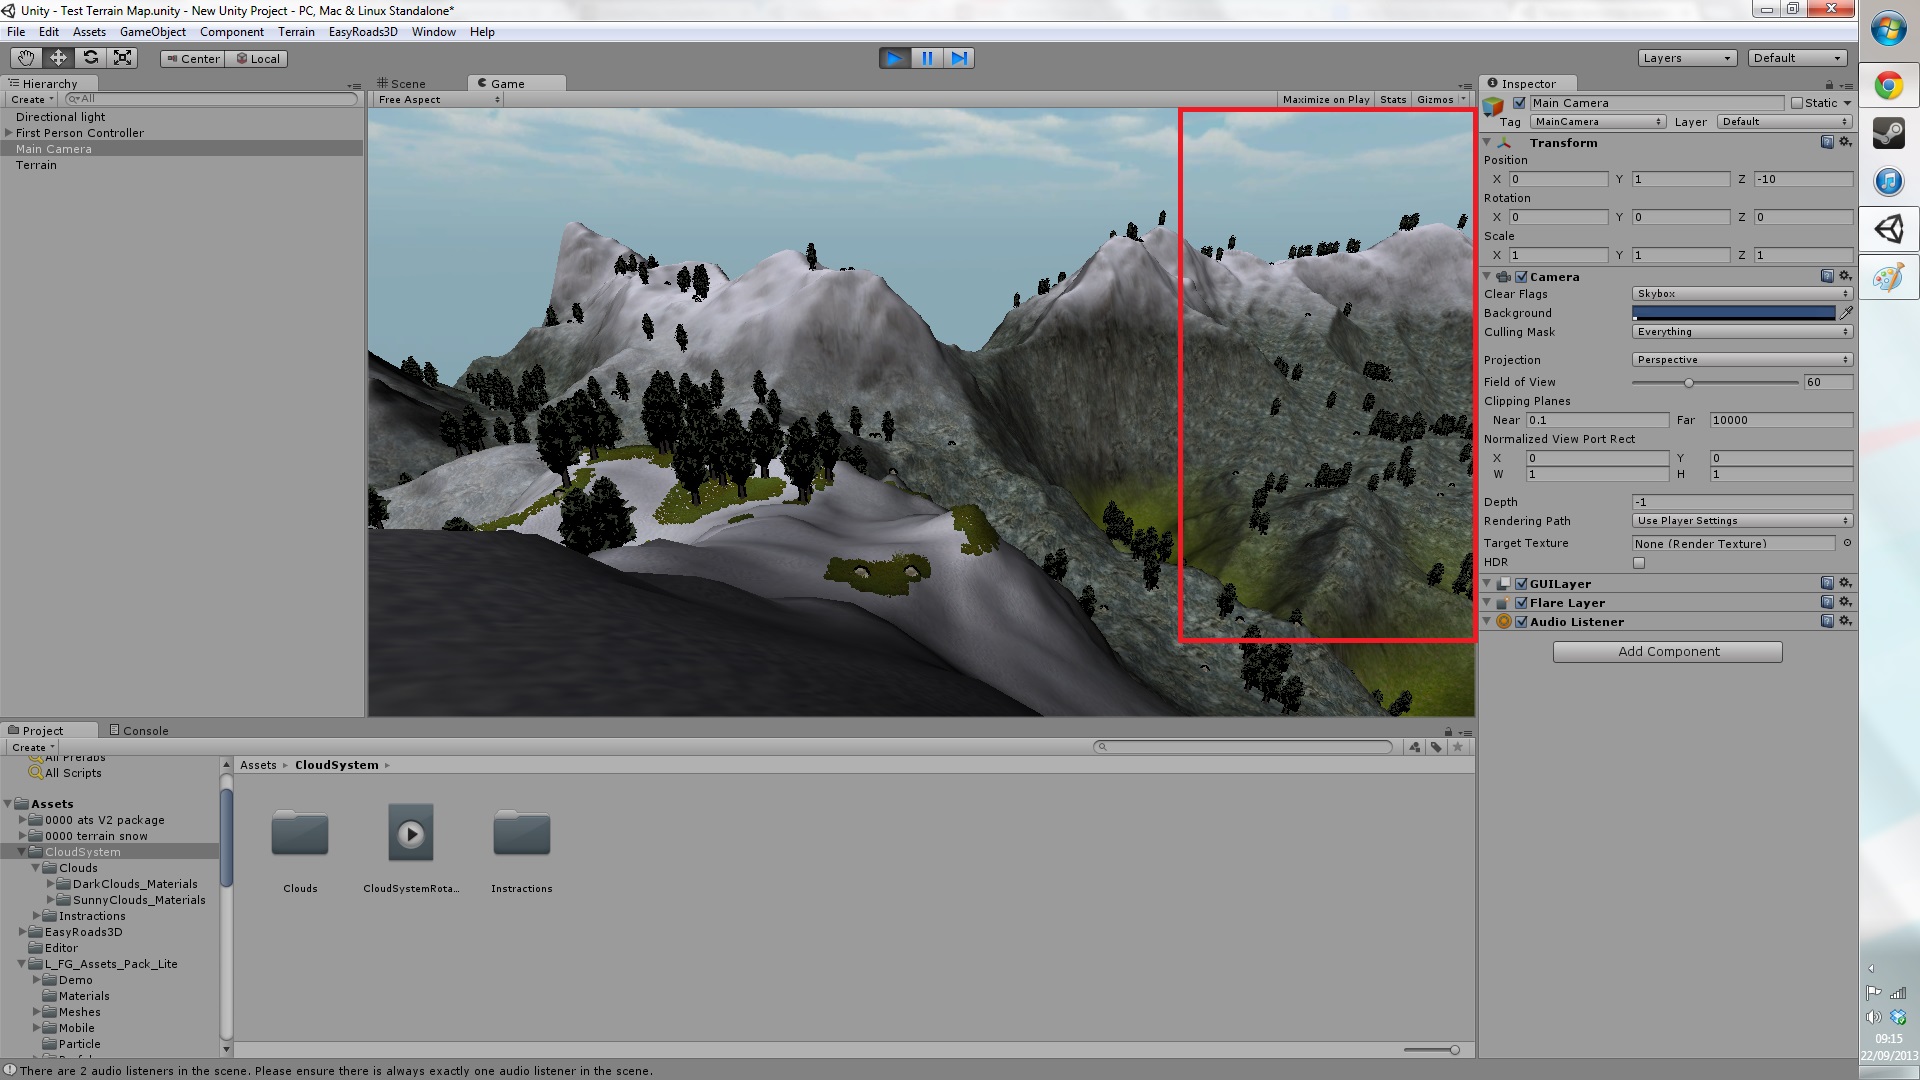Select CloudSystemRota asset icon
1920x1080 pixels.
[x=411, y=833]
